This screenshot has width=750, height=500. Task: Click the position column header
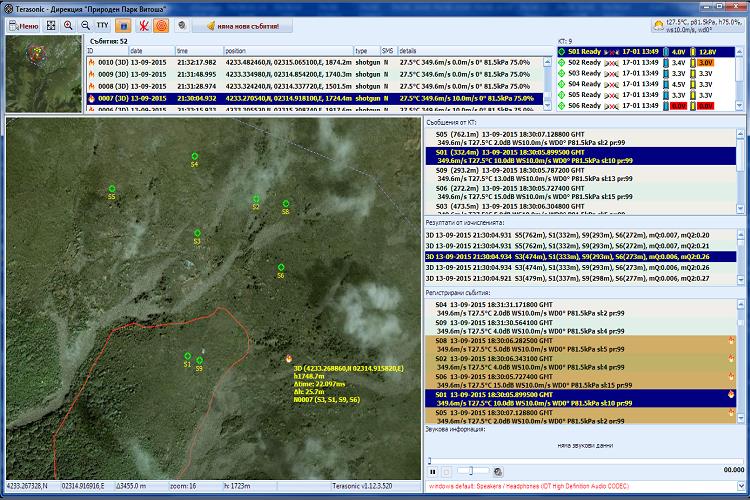(288, 51)
